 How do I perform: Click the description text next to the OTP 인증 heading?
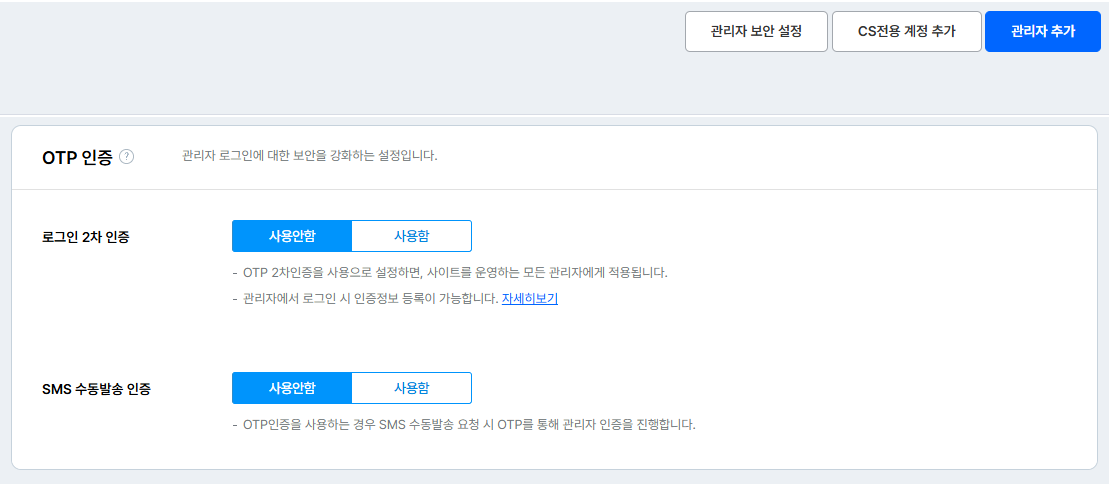click(310, 156)
